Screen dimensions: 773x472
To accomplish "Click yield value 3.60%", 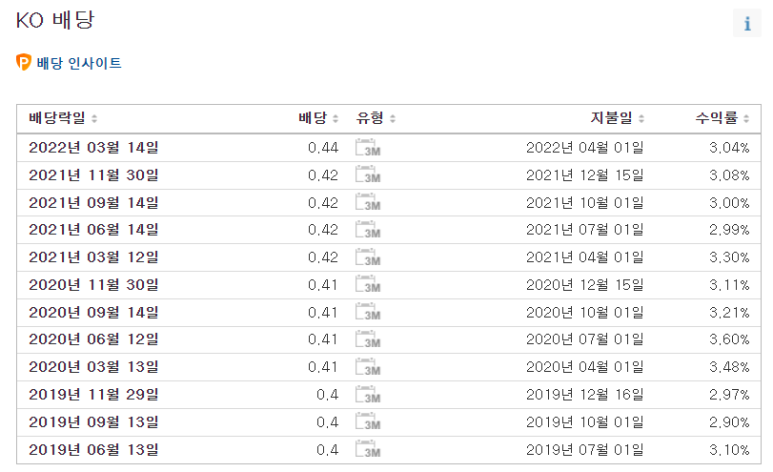I will coord(729,340).
